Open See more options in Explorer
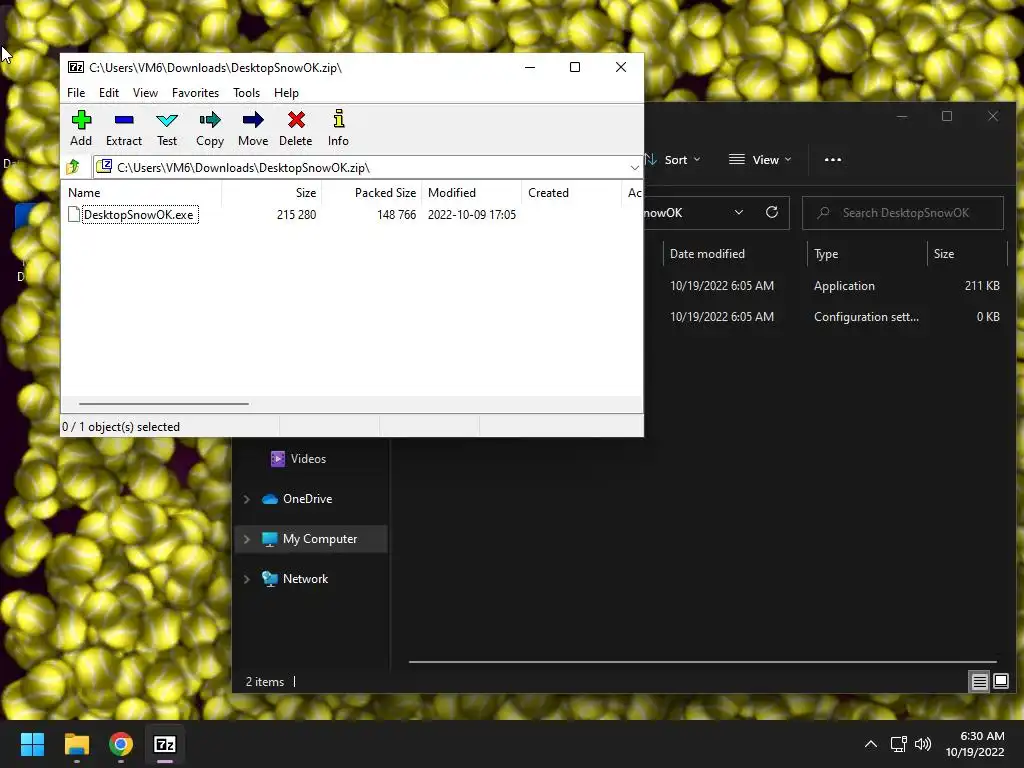 tap(833, 159)
